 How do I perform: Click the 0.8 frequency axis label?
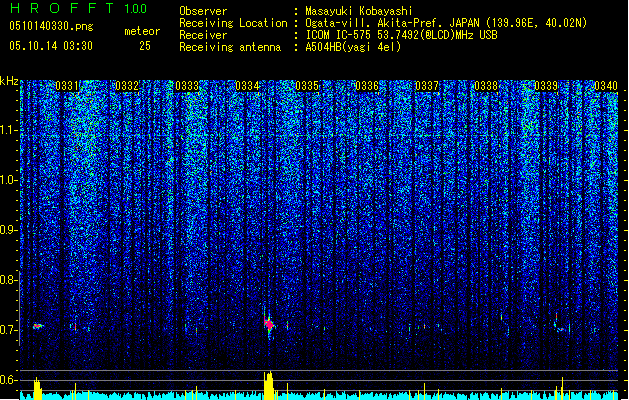point(8,280)
